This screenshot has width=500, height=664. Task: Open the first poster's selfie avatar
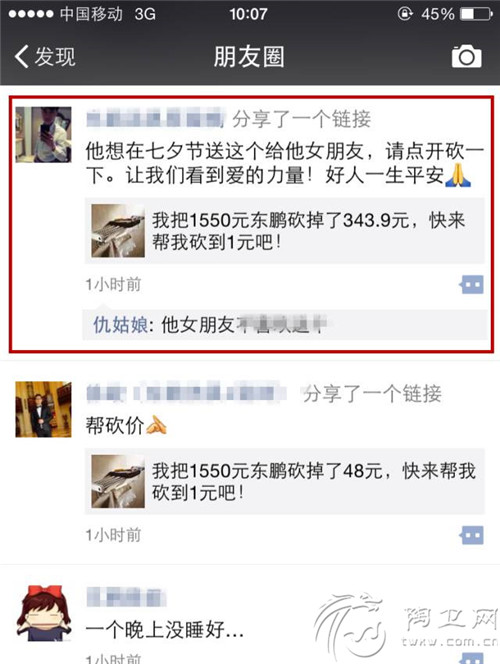pos(44,135)
